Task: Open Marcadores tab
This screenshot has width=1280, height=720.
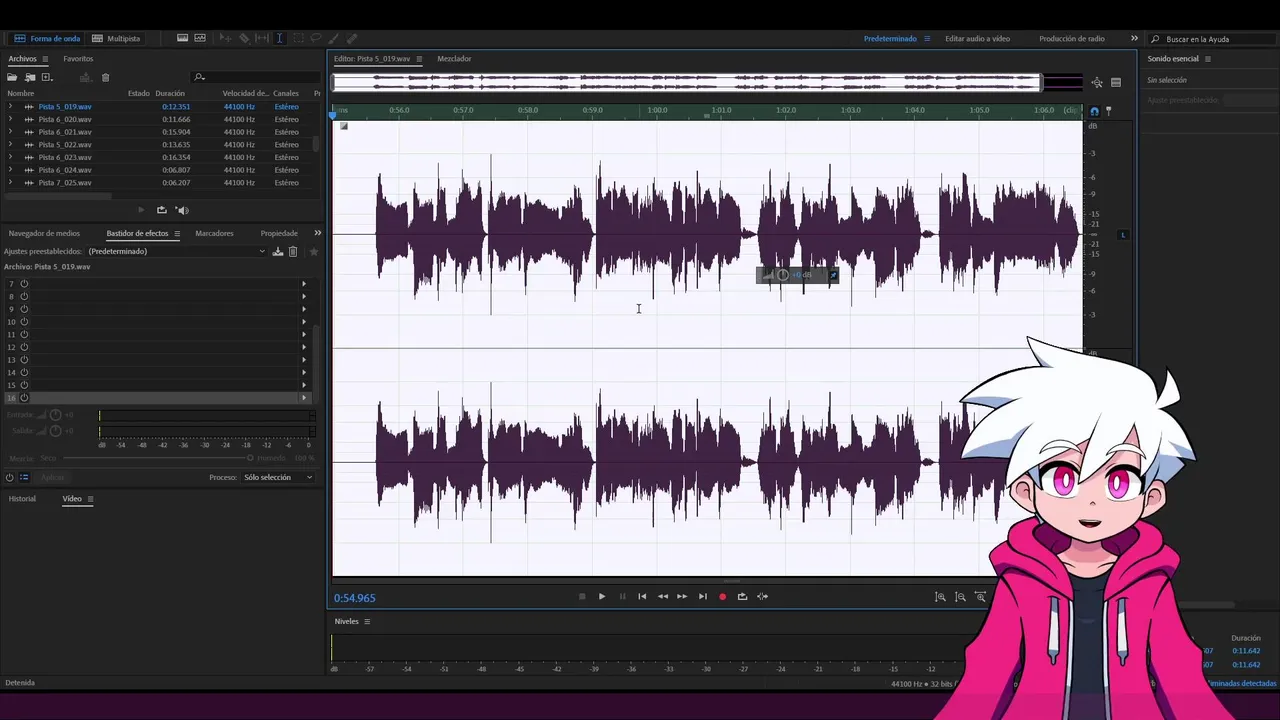Action: click(x=214, y=233)
